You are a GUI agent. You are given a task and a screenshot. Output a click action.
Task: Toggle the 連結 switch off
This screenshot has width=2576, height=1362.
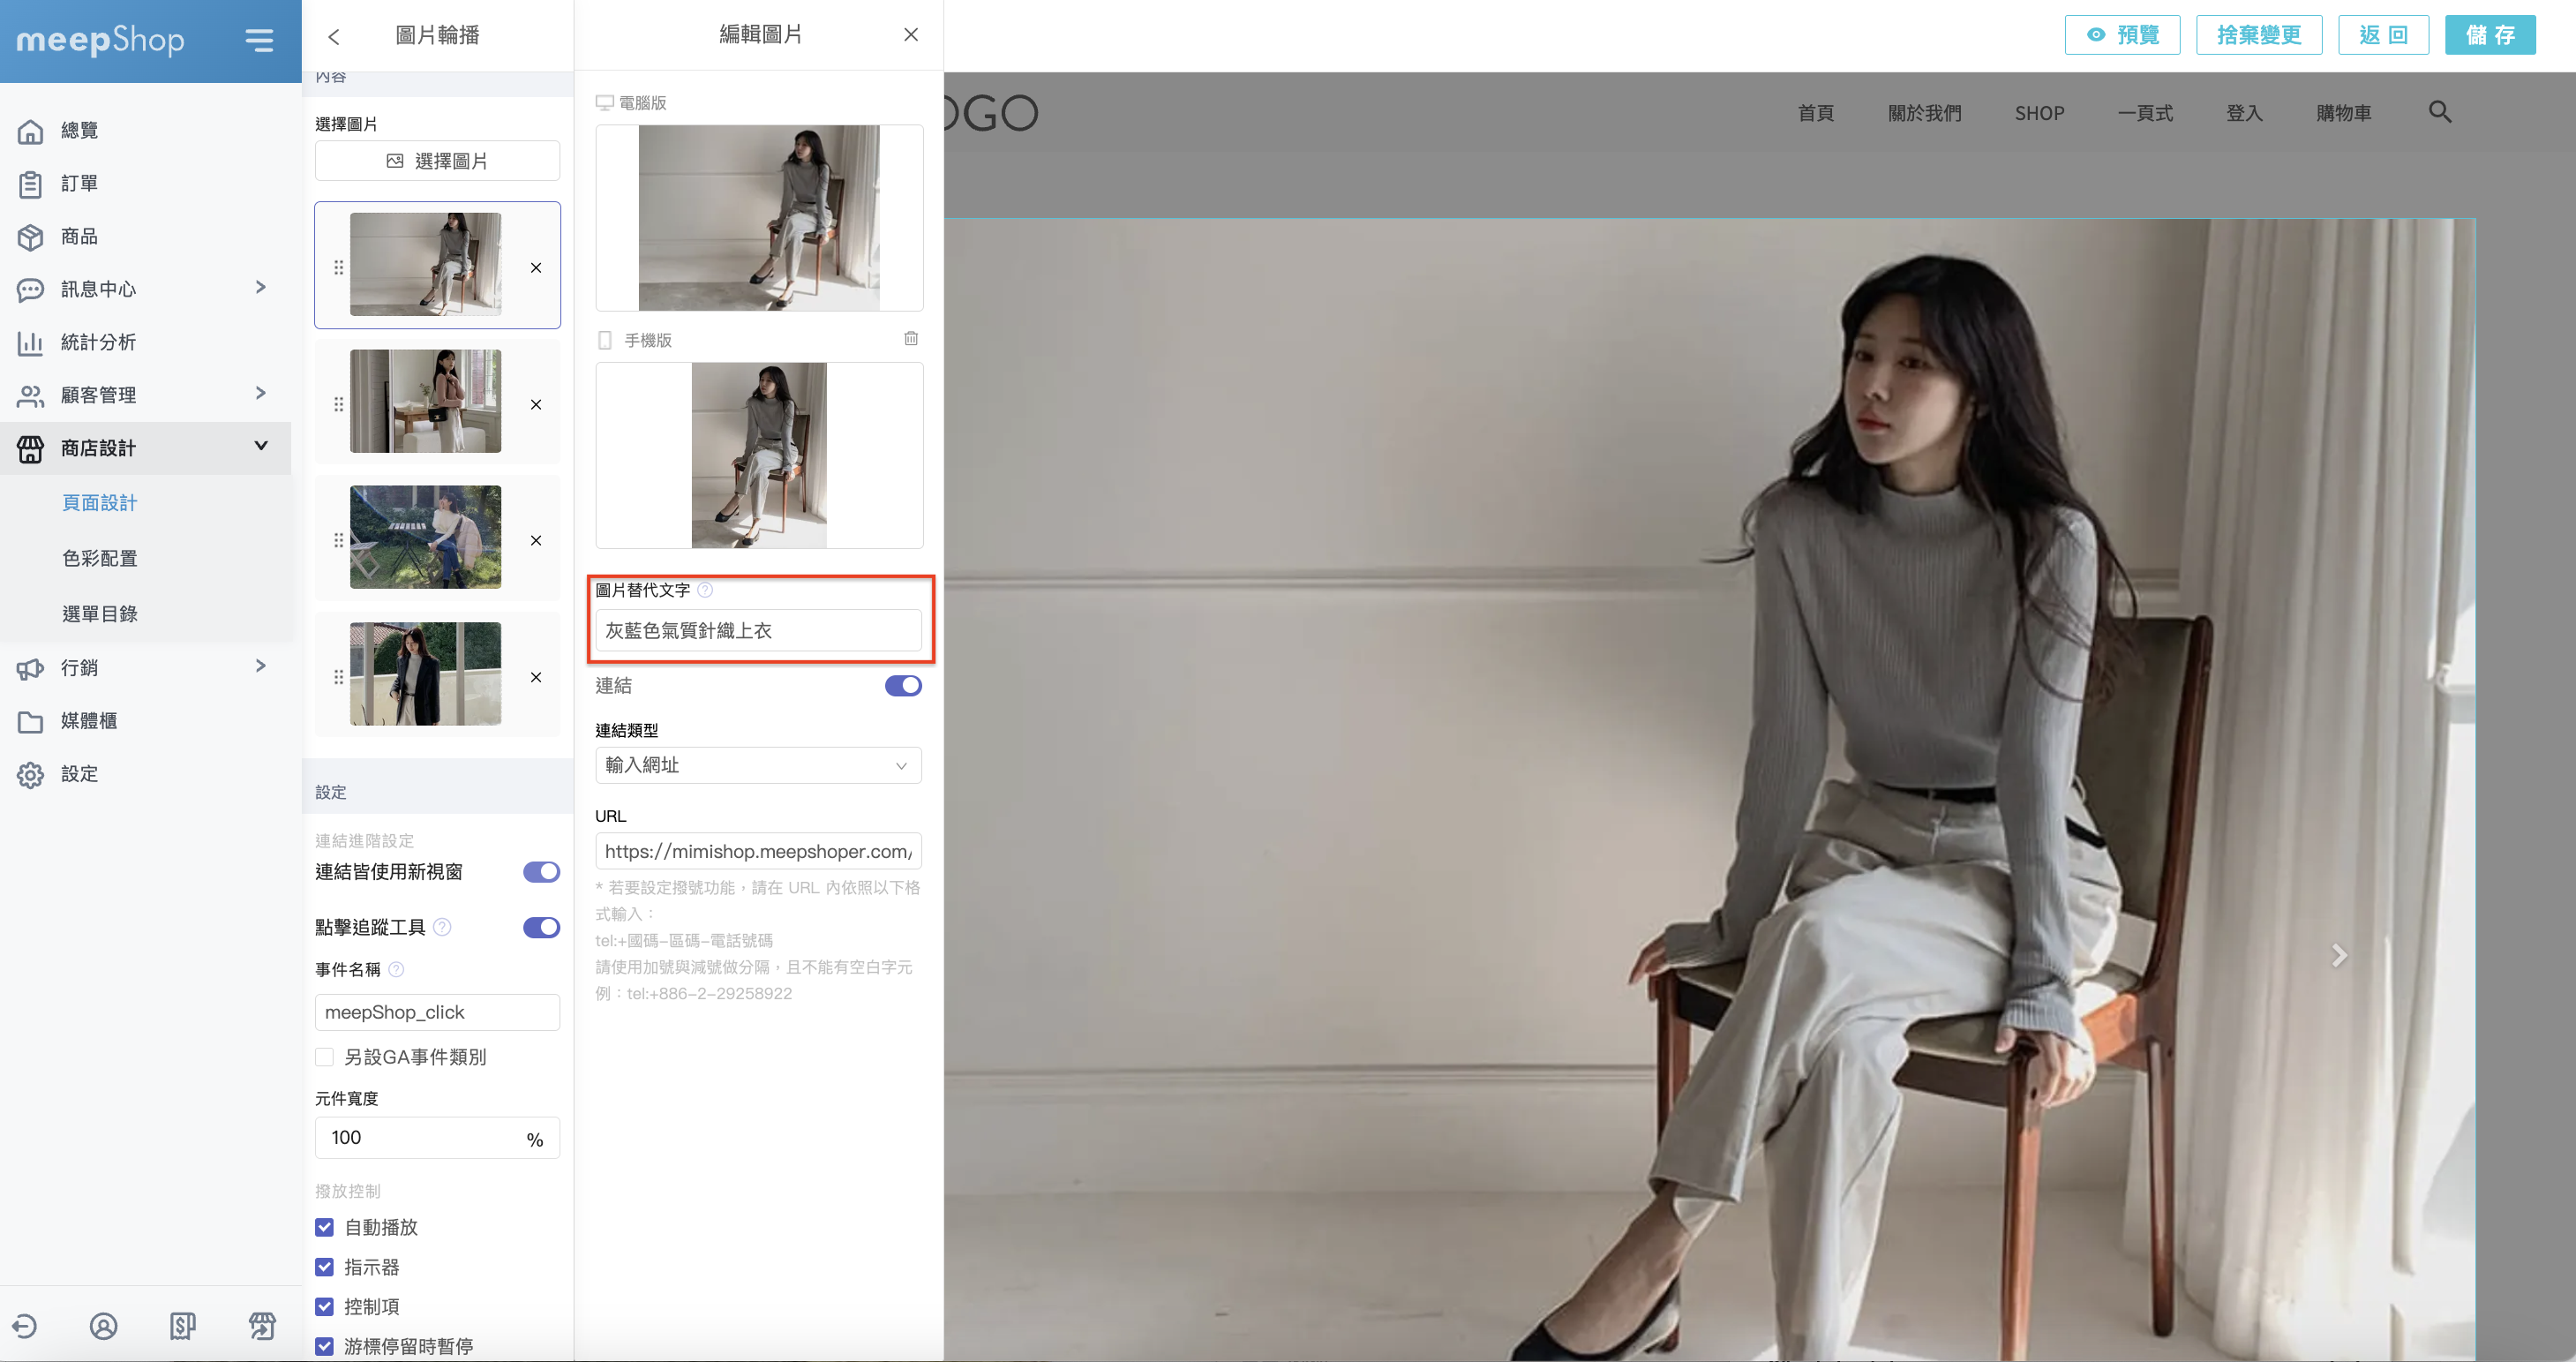(902, 685)
